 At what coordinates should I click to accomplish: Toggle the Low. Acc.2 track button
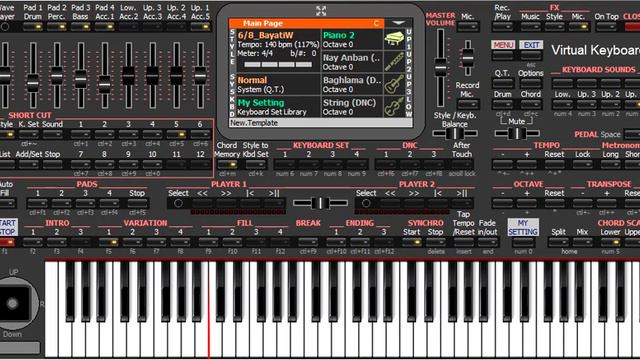(129, 27)
